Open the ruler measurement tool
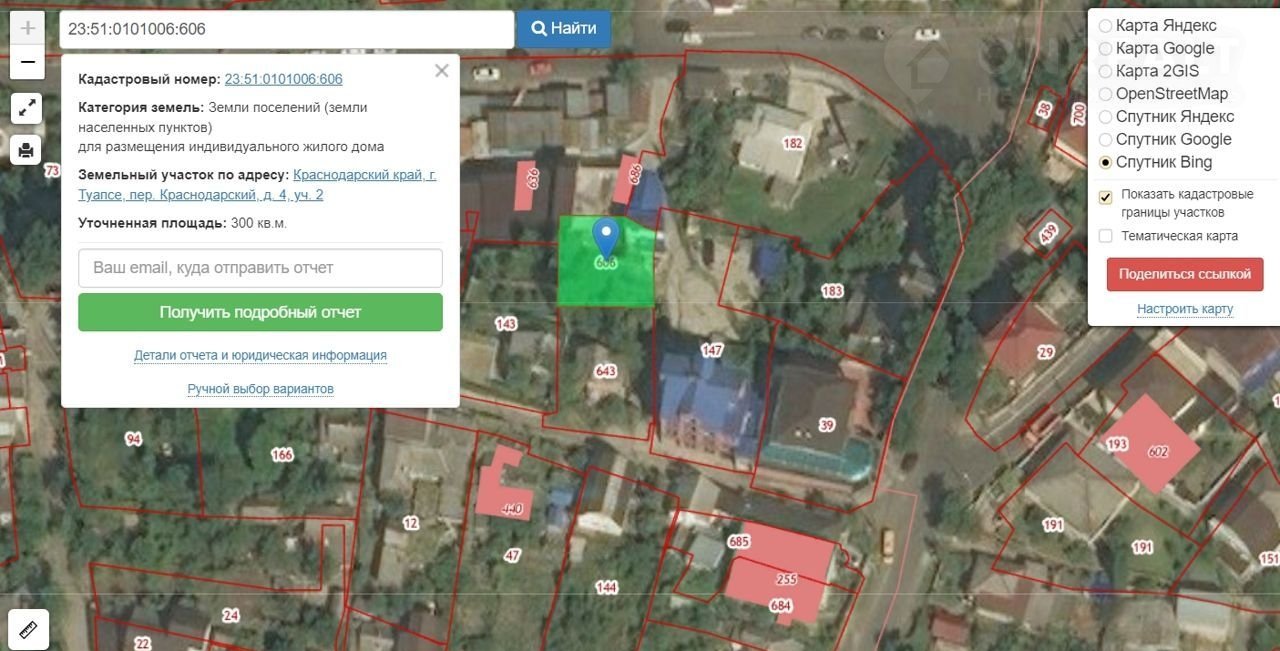Viewport: 1280px width, 651px height. point(28,629)
